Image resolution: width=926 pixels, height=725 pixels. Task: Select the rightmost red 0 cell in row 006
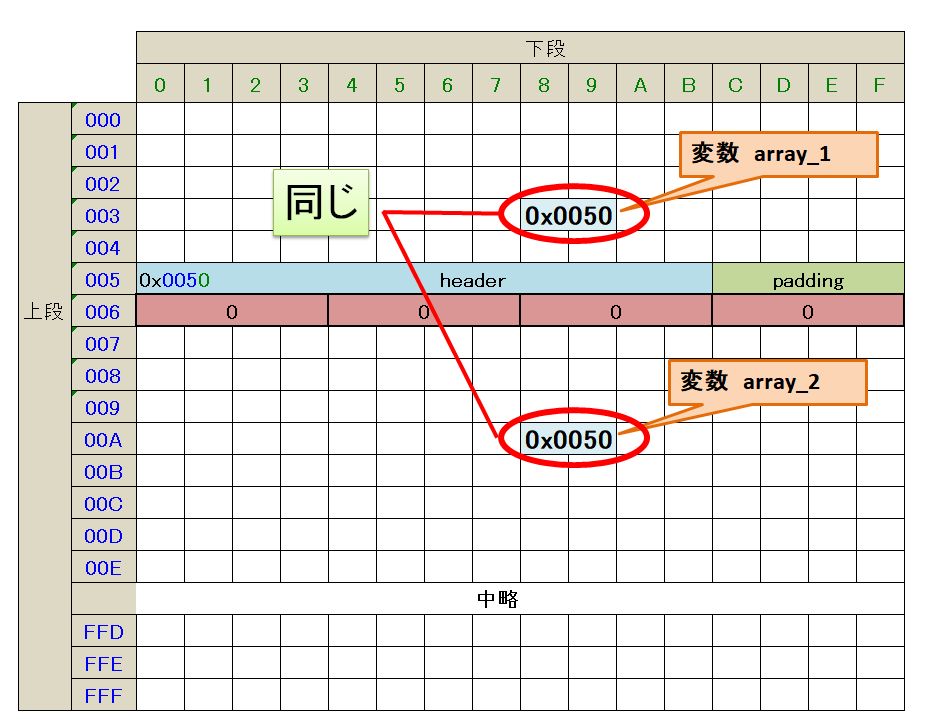tap(807, 312)
